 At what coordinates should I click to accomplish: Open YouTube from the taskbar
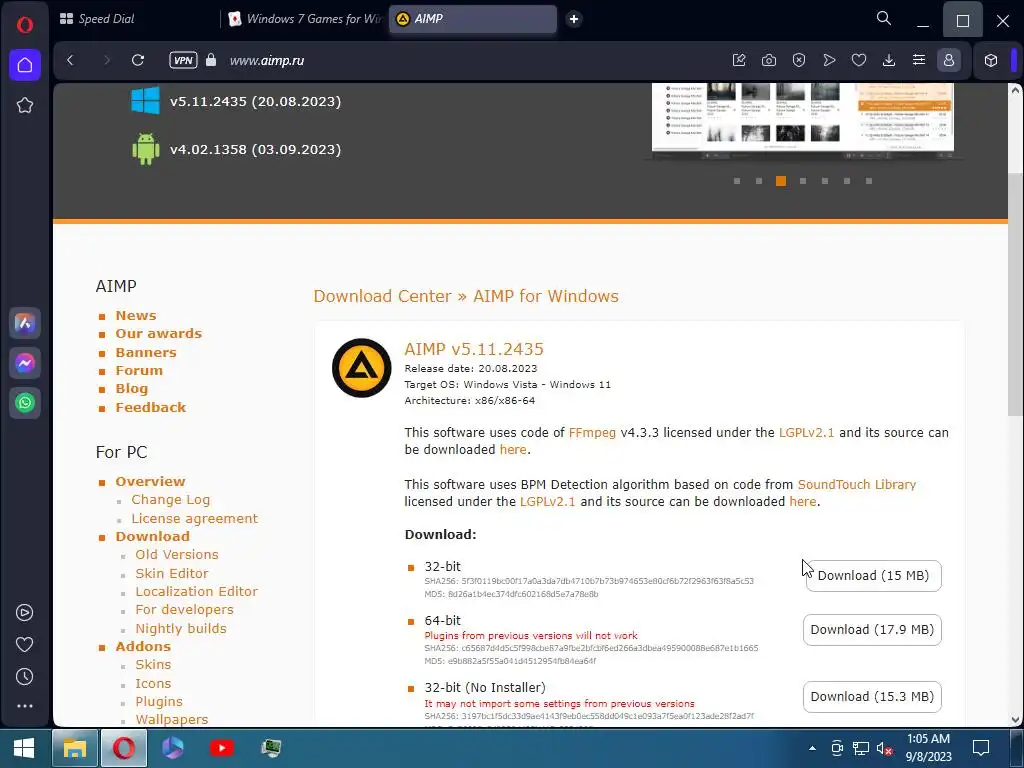tap(222, 748)
